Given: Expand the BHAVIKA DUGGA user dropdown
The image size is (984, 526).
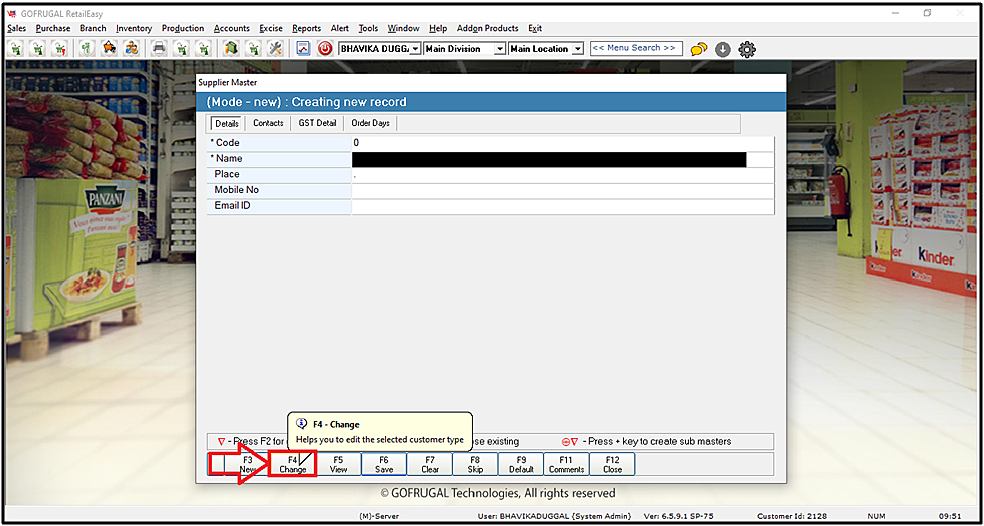Looking at the screenshot, I should (x=415, y=49).
